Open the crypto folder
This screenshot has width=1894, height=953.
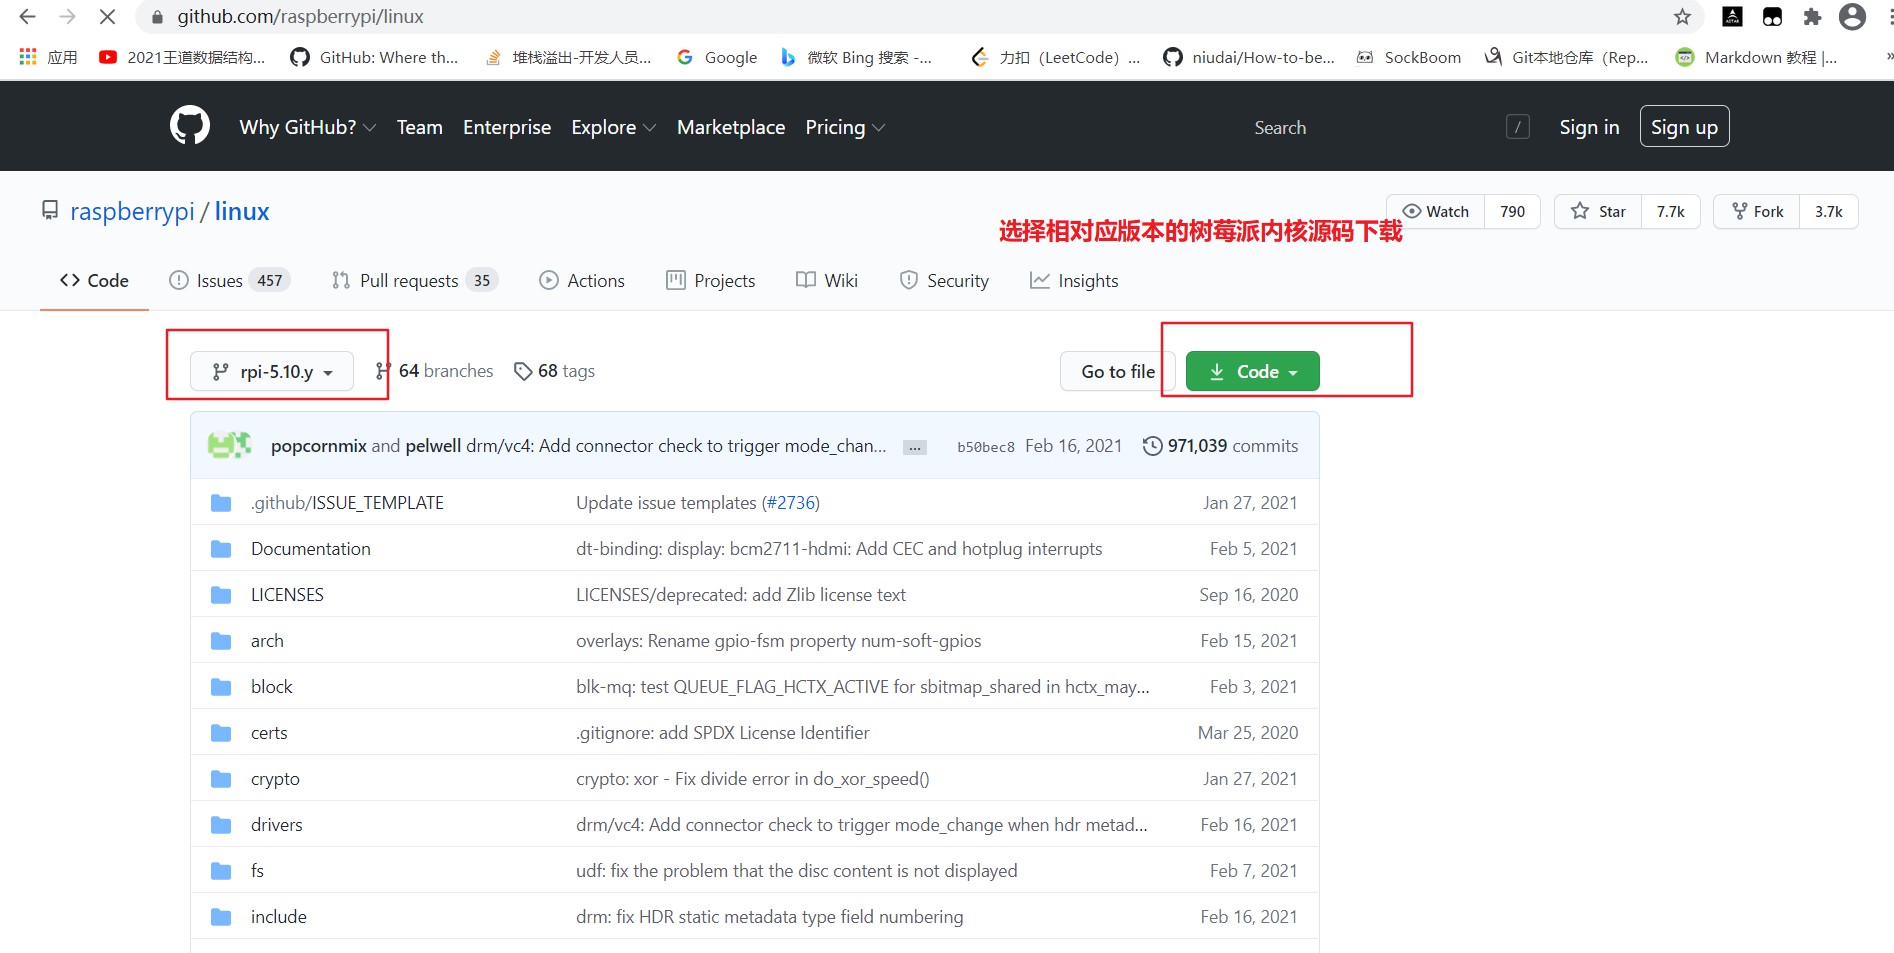275,779
